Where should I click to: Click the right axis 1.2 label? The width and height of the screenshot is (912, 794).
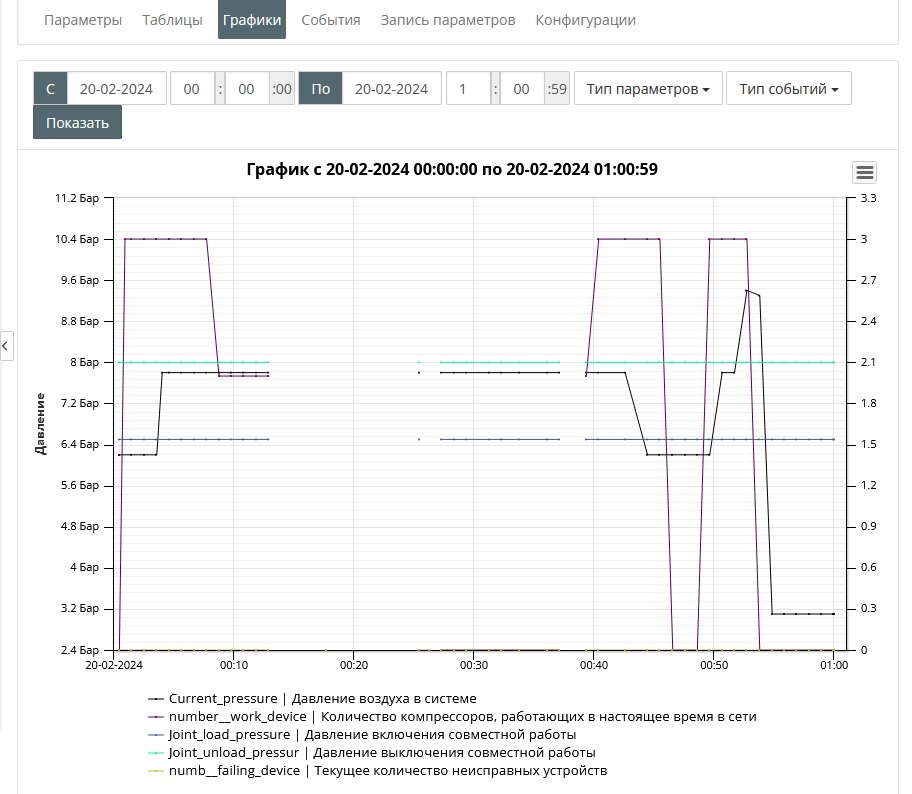click(868, 485)
